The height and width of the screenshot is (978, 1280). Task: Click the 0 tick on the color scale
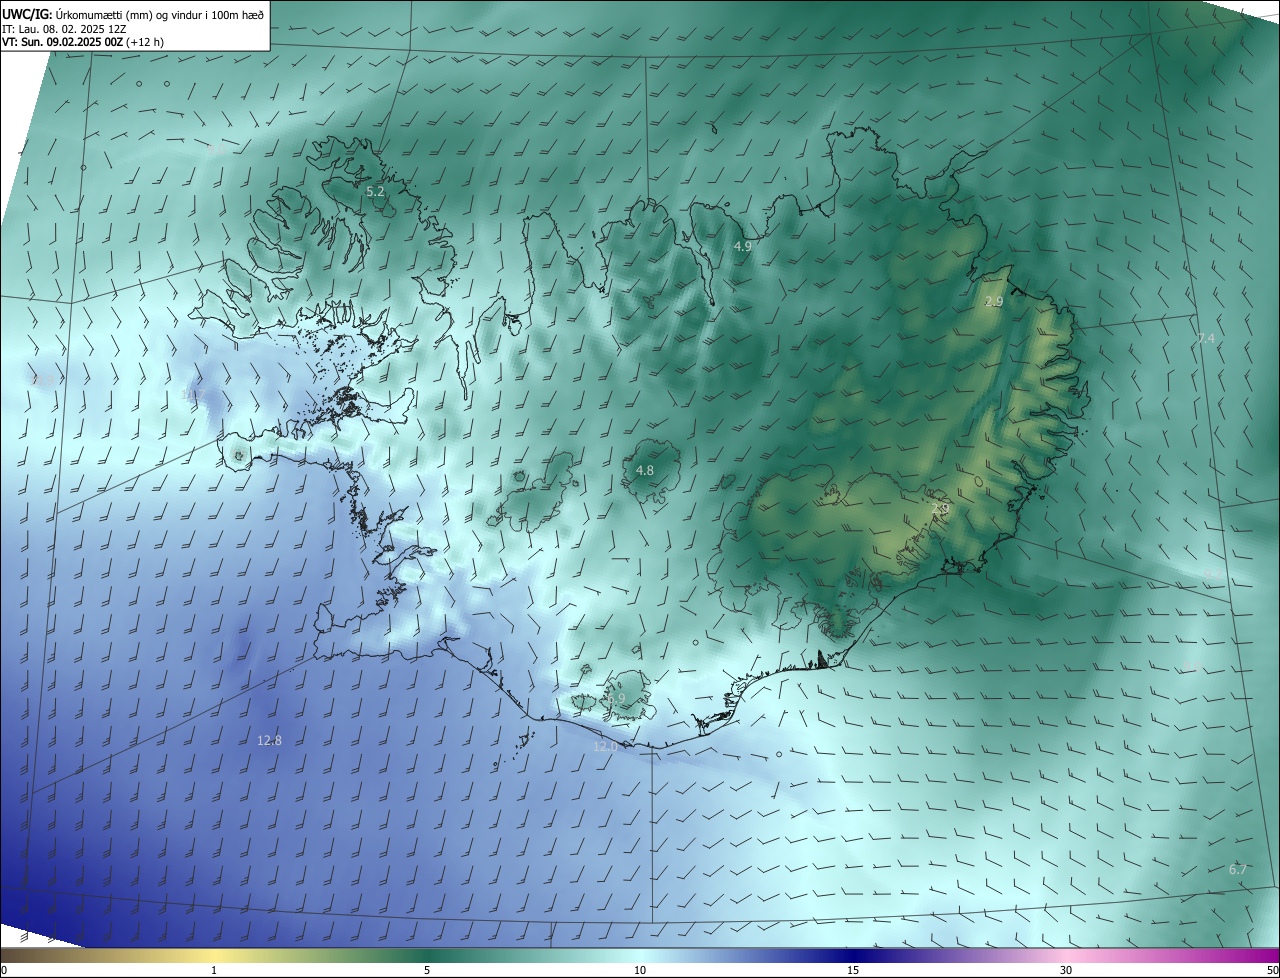(4, 970)
